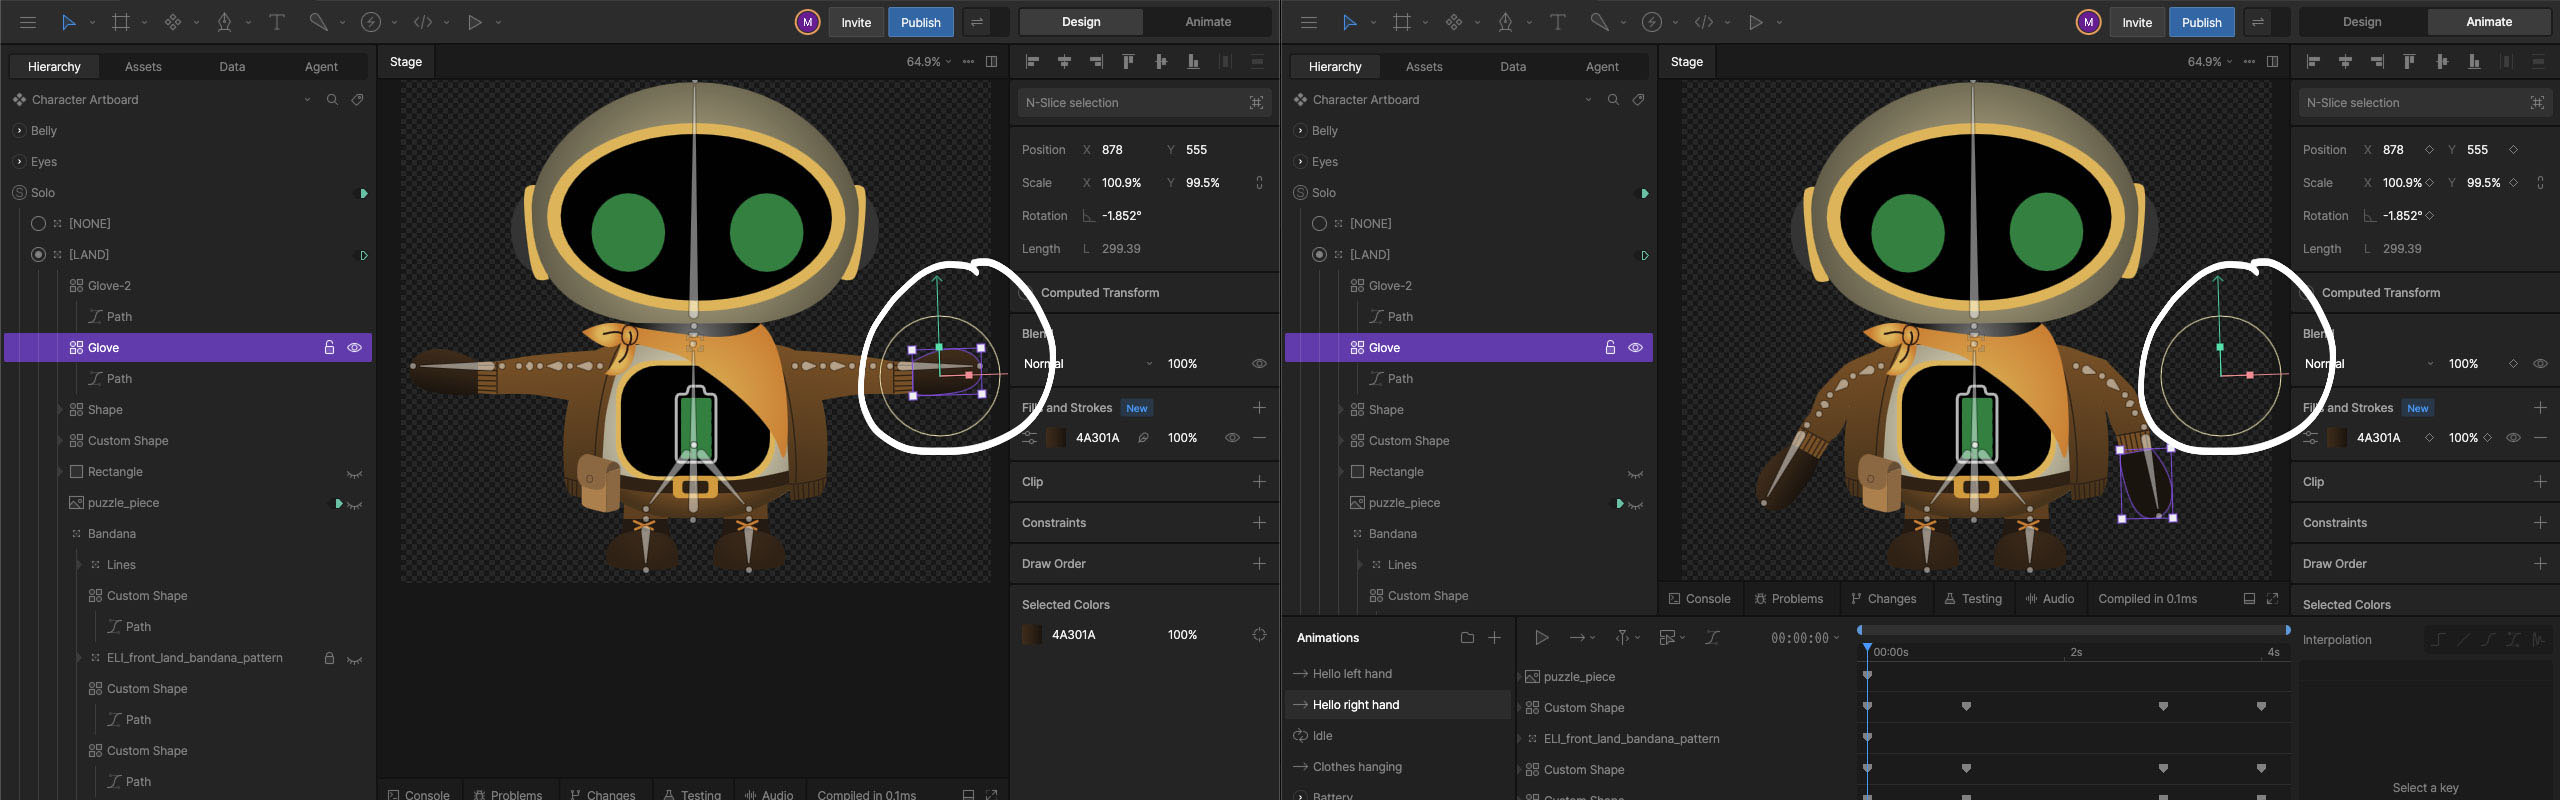Screen dimensions: 2560x800
Task: Click search icon beside Character Artboard, left window
Action: (332, 100)
